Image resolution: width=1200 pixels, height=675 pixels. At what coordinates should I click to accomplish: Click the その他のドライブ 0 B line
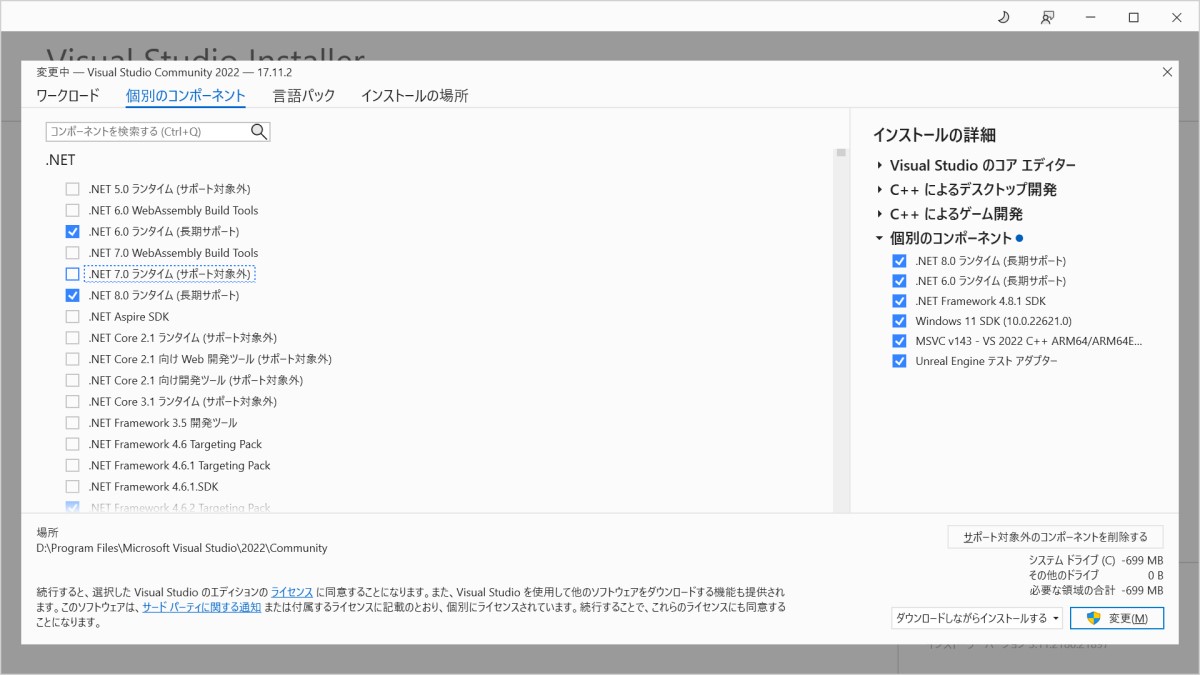(1095, 576)
